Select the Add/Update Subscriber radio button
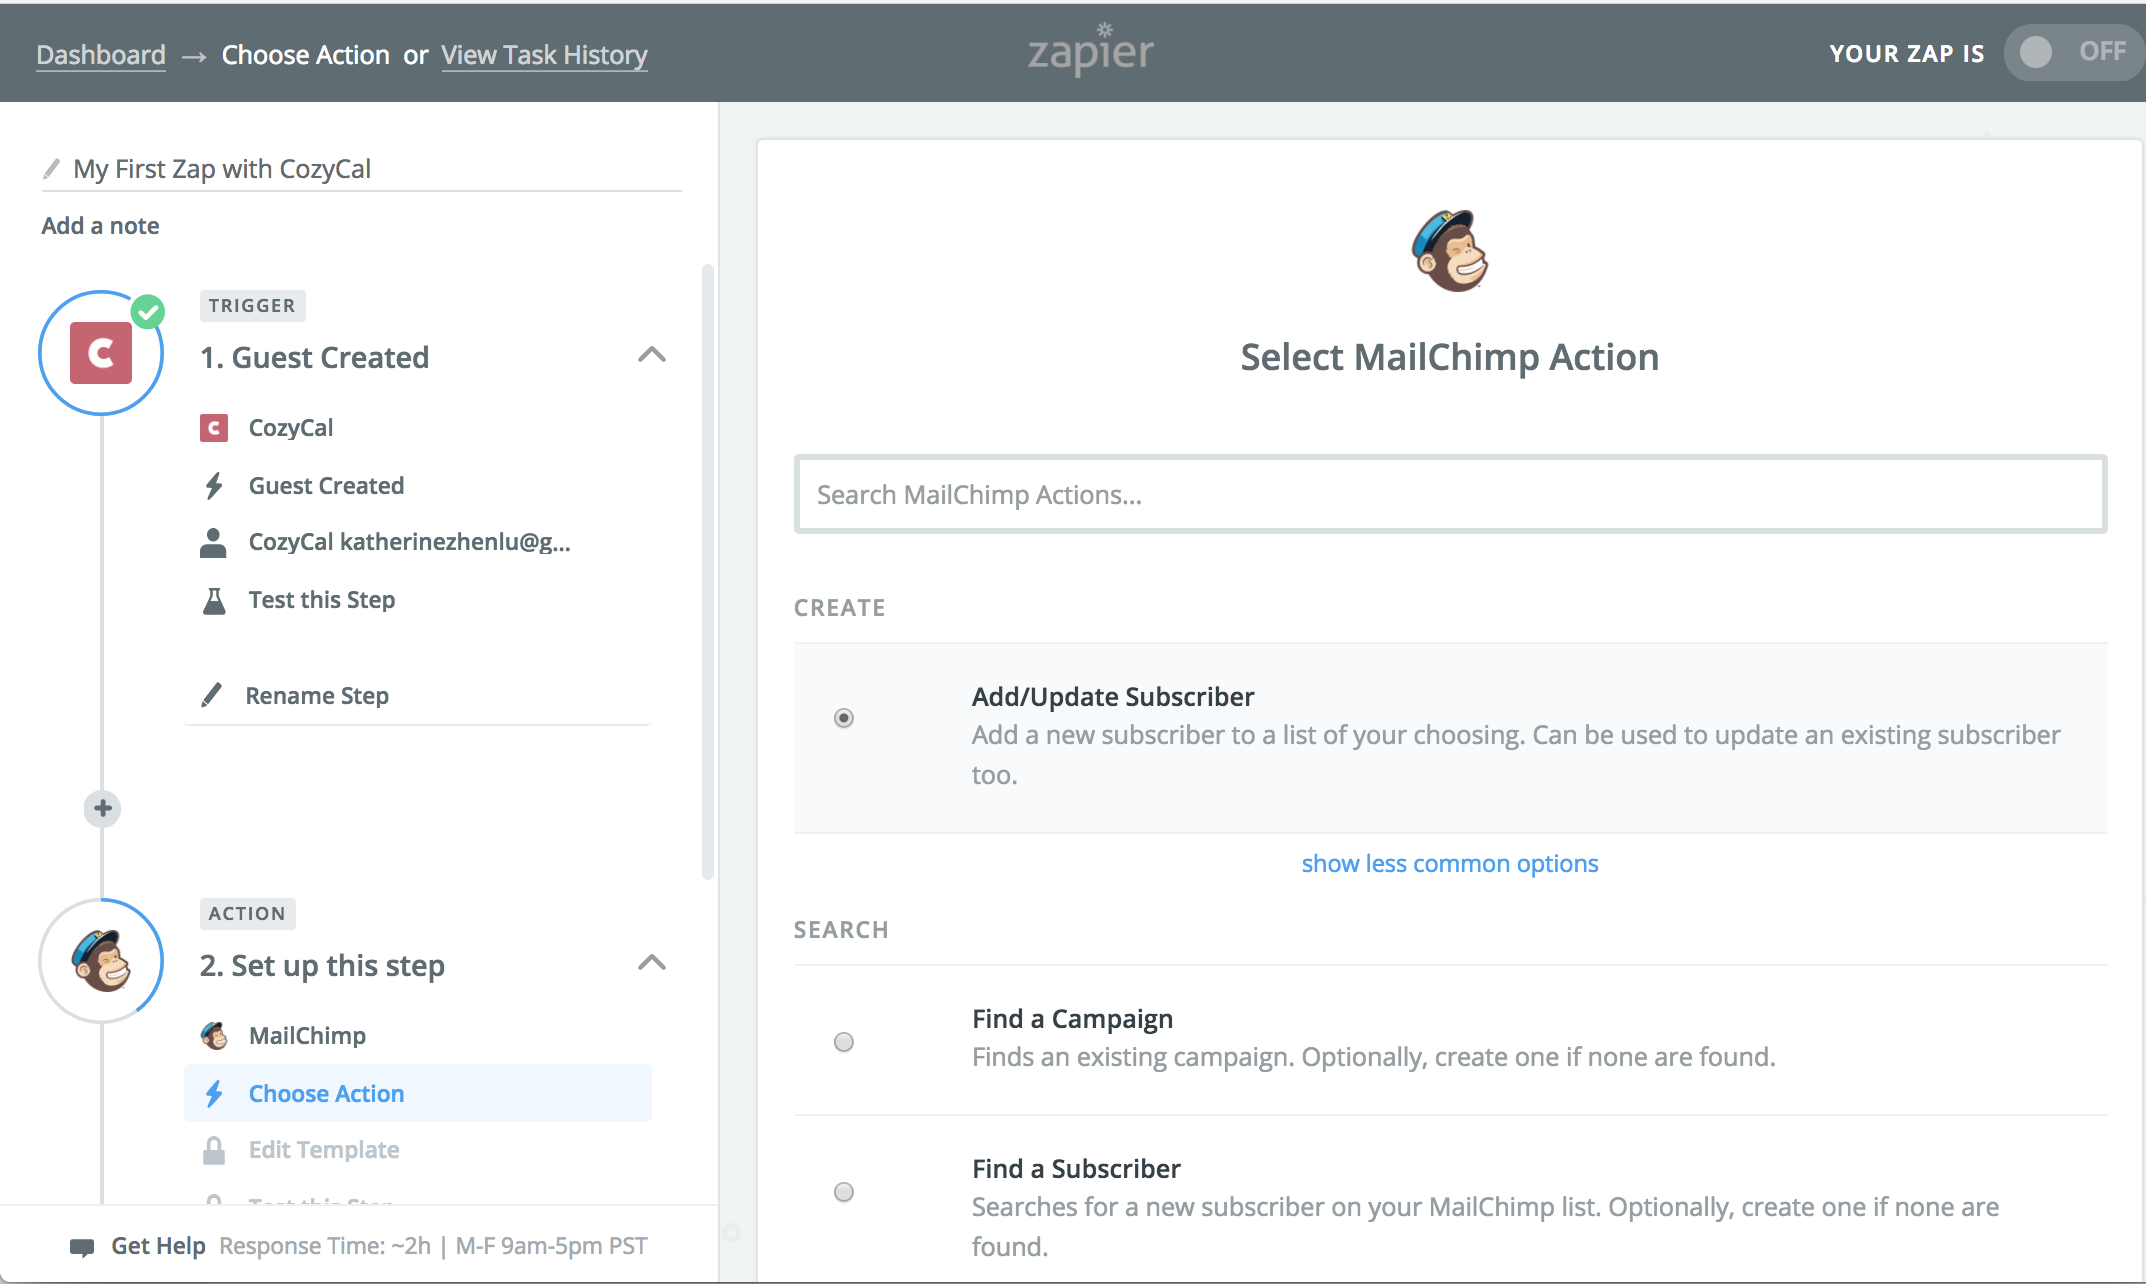 pos(844,718)
